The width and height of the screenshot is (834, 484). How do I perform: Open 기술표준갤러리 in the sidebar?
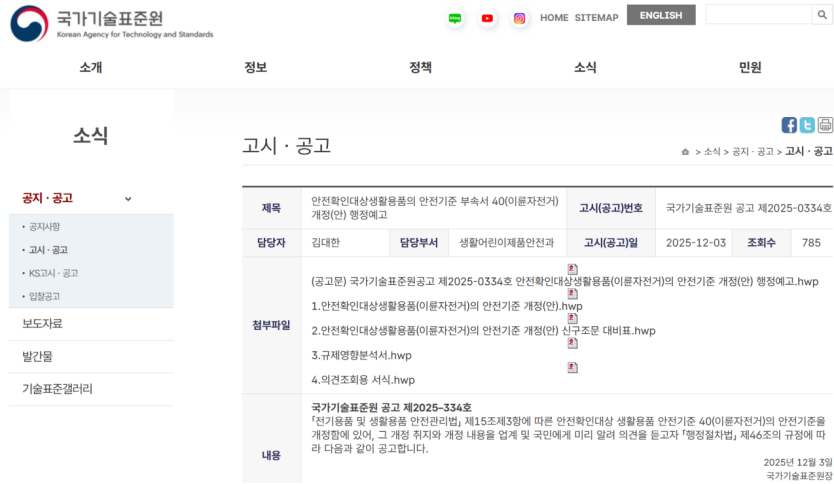(57, 389)
